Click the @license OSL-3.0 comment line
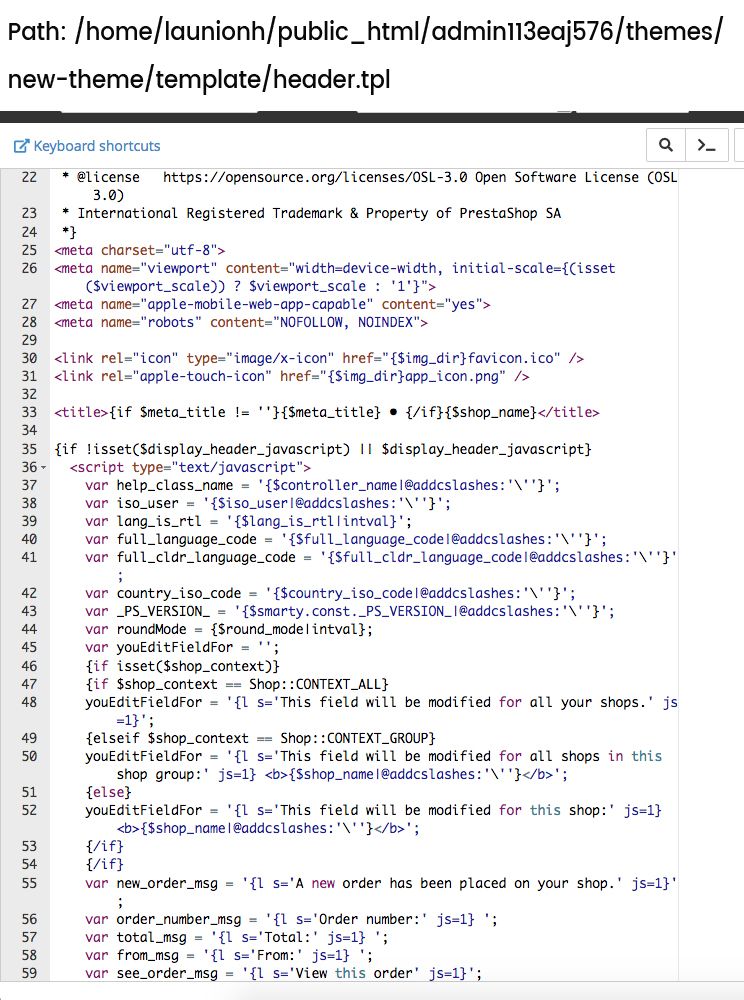 (x=370, y=186)
